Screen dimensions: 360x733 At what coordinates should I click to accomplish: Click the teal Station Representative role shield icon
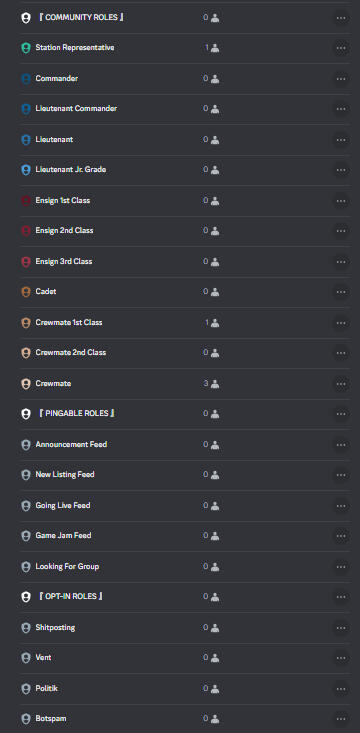(26, 48)
